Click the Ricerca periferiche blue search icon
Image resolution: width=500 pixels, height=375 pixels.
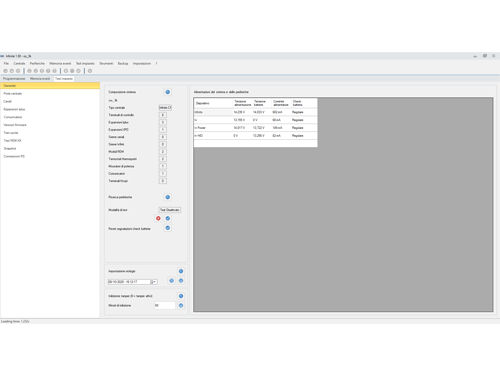(168, 197)
